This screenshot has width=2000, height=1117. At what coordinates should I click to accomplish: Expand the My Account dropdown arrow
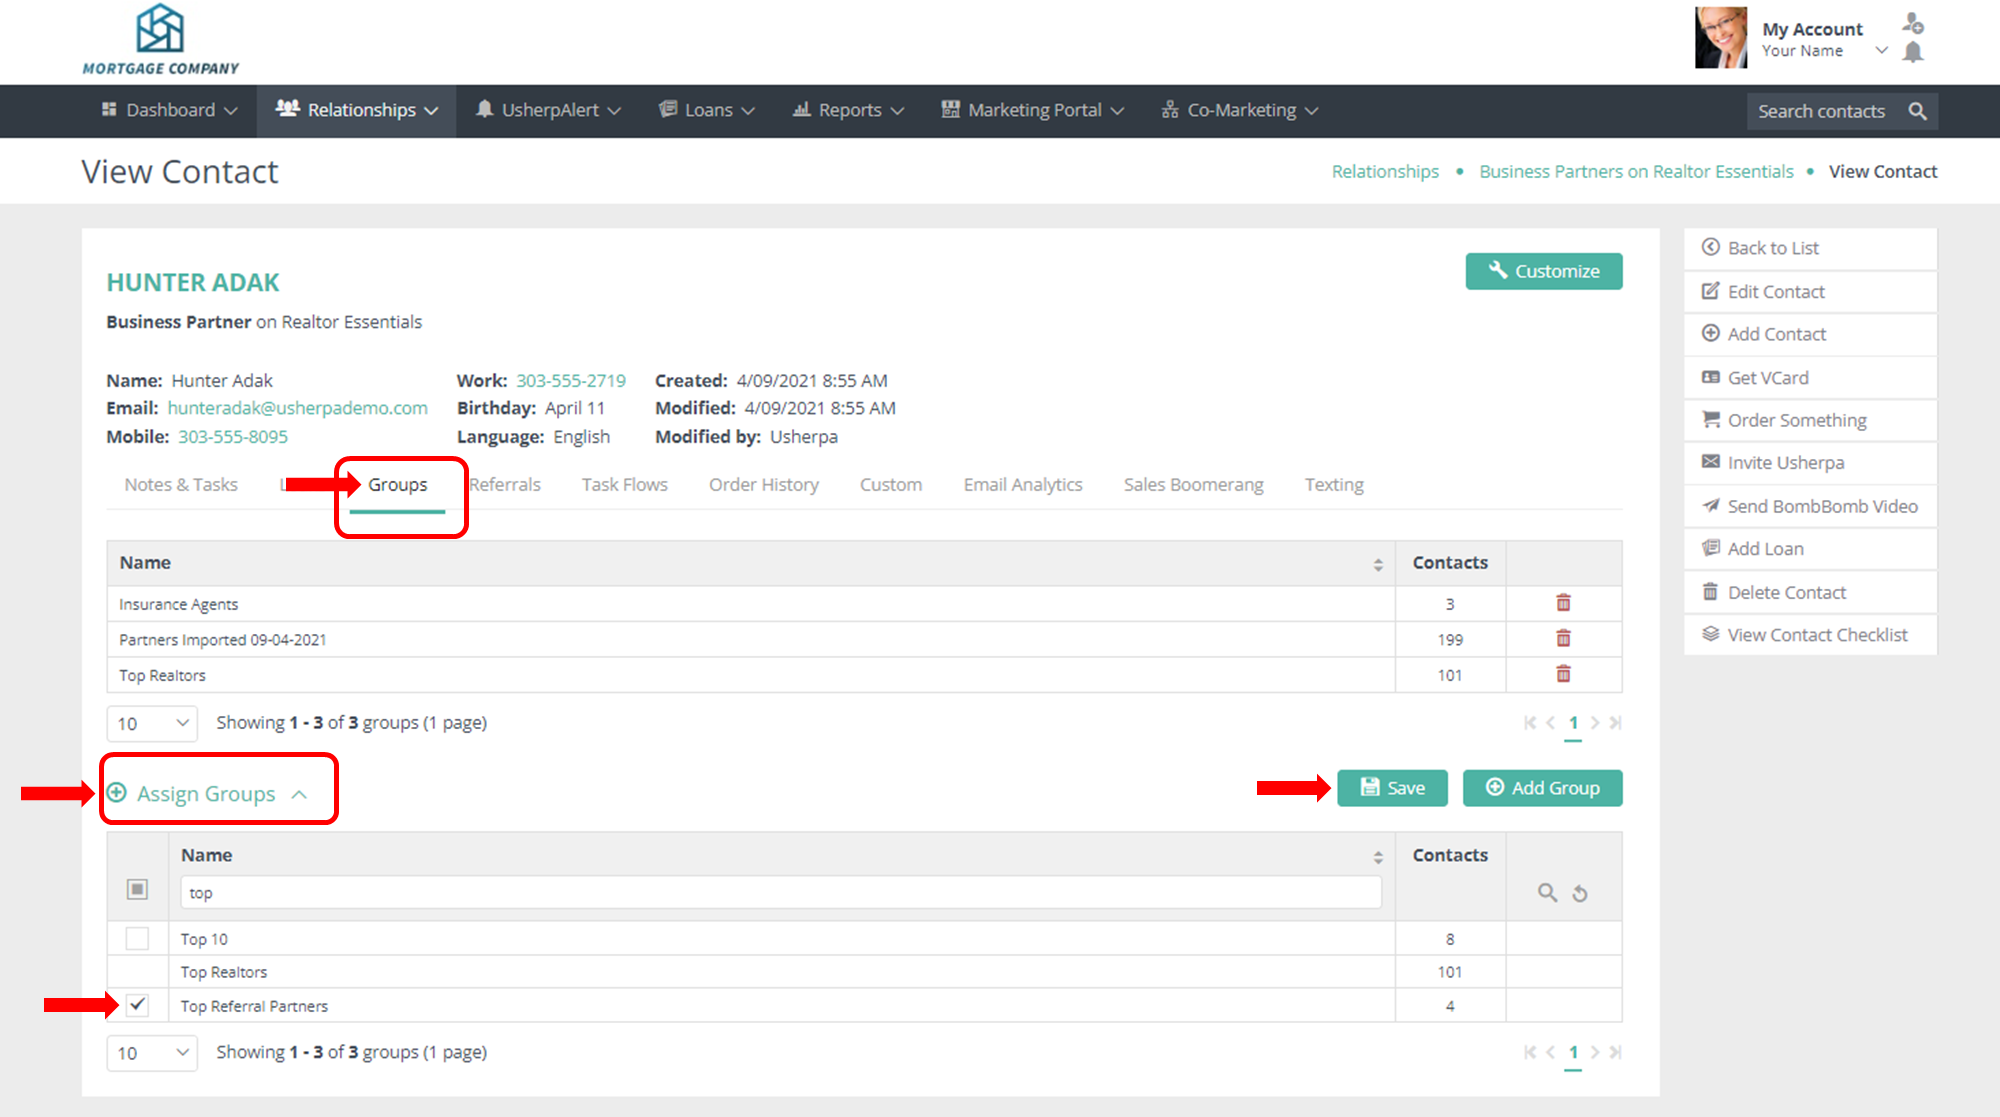pyautogui.click(x=1881, y=51)
